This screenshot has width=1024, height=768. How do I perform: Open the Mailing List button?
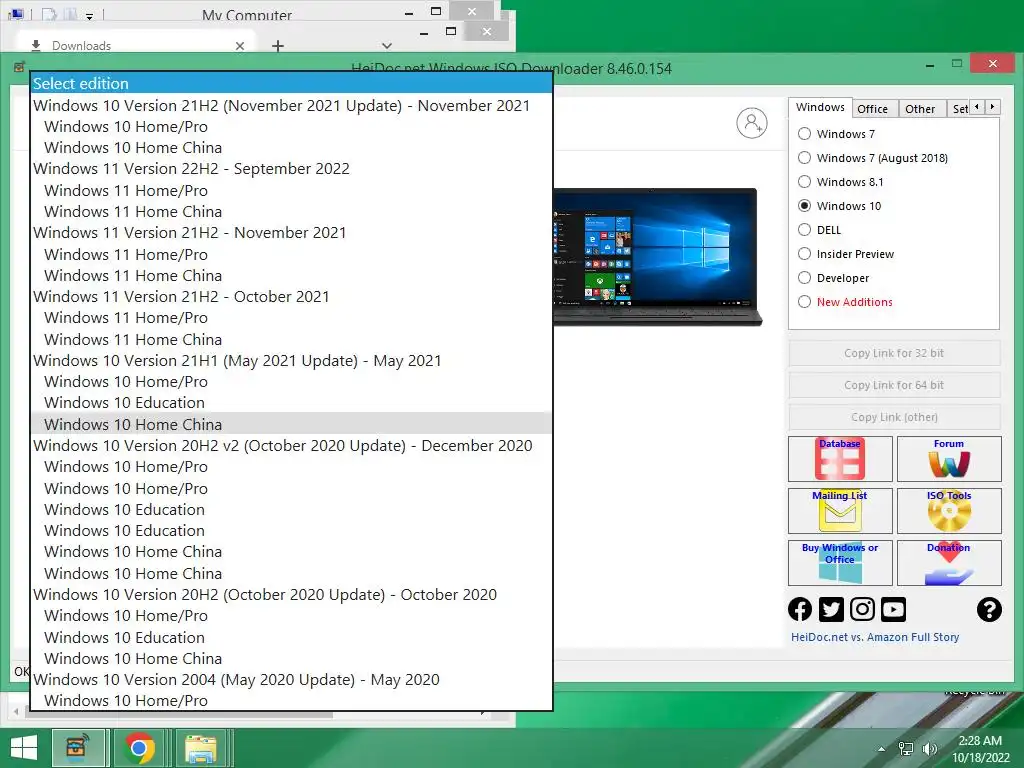click(x=840, y=511)
